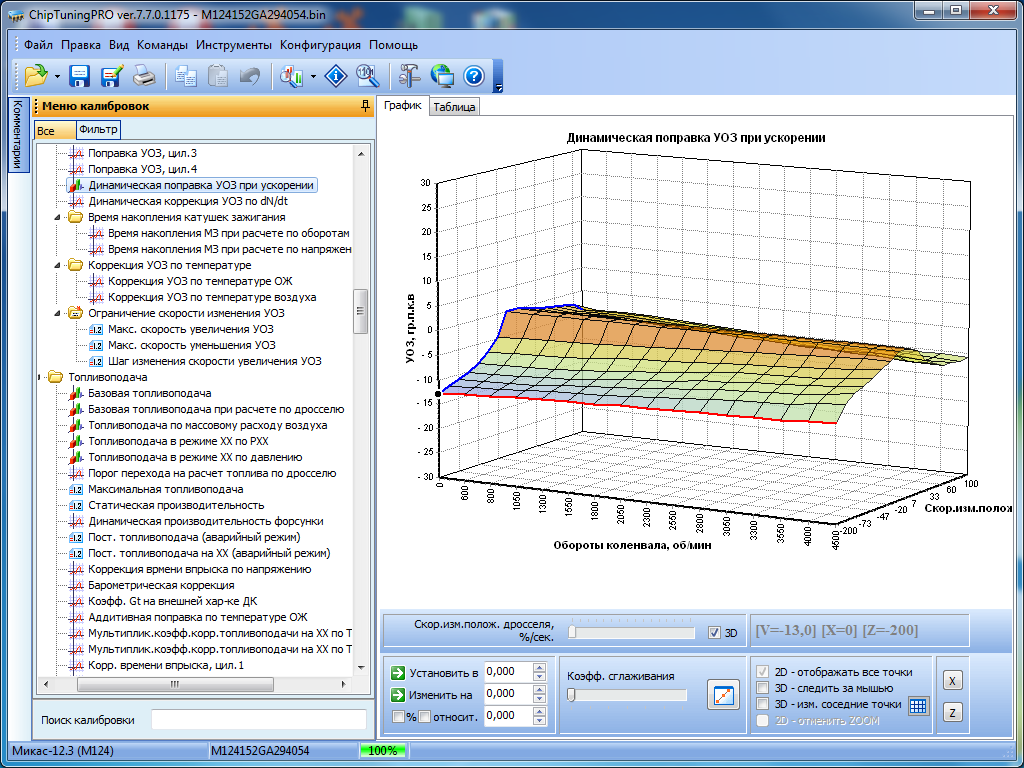Open settings with the hammer and wrench icon

click(409, 75)
